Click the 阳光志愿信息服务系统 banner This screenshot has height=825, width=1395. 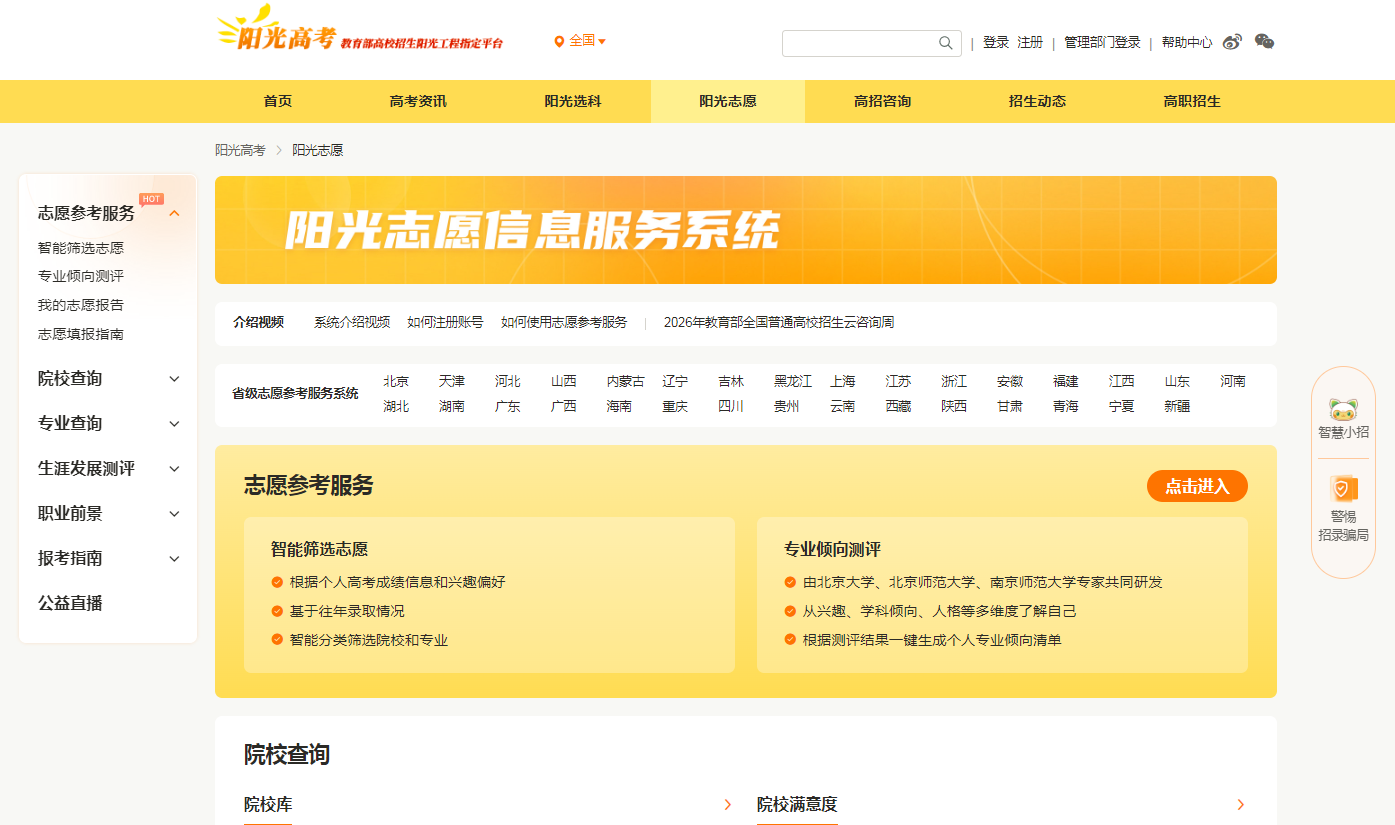click(746, 230)
